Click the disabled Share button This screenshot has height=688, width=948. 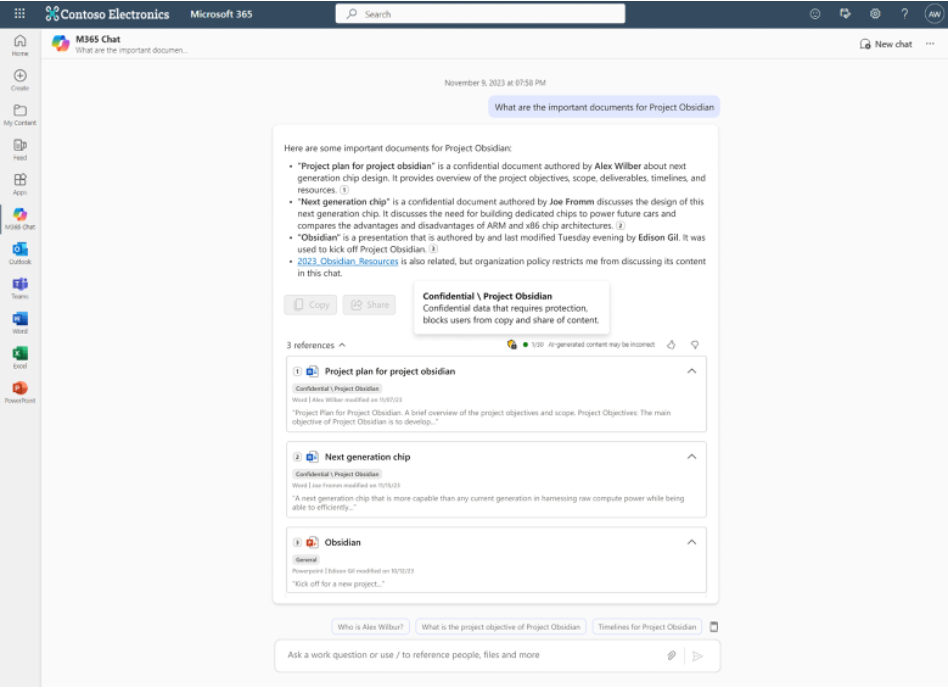coord(369,305)
